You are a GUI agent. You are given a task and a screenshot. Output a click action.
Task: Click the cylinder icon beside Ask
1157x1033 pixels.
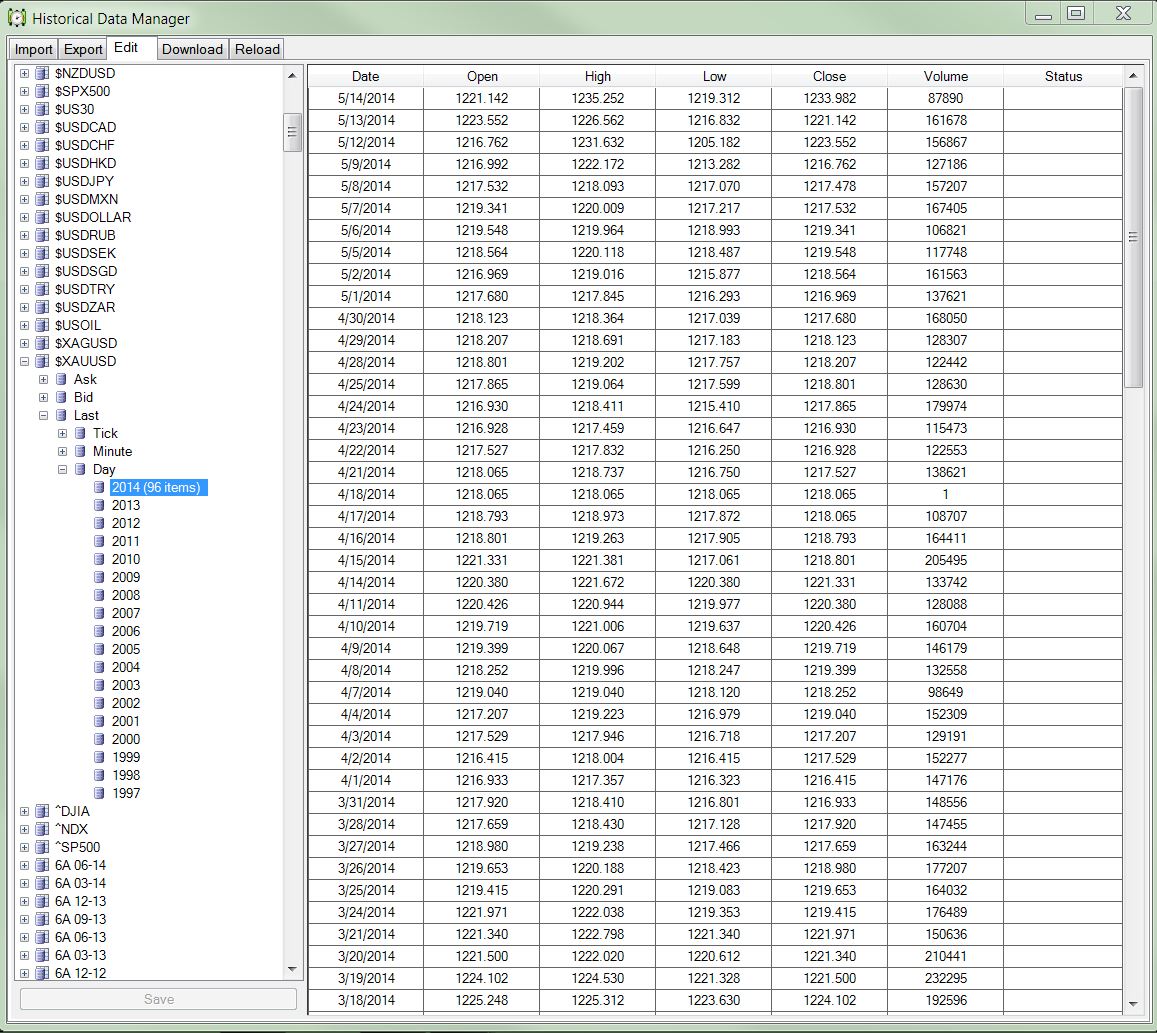[x=62, y=379]
